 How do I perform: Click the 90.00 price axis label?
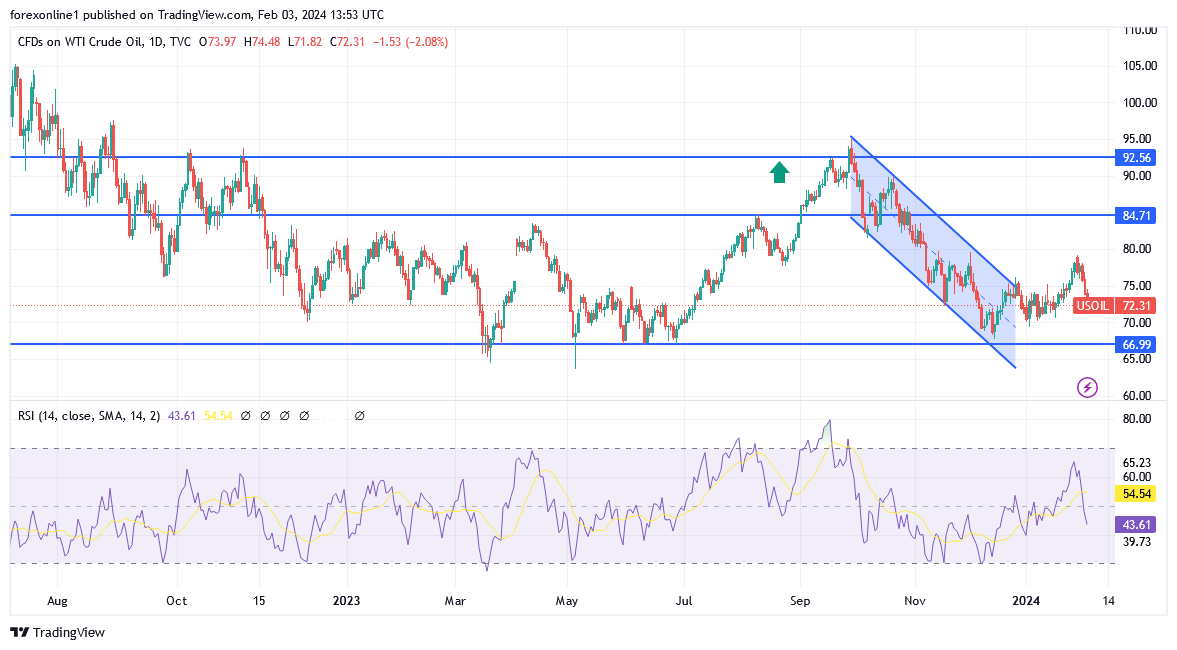[x=1136, y=176]
